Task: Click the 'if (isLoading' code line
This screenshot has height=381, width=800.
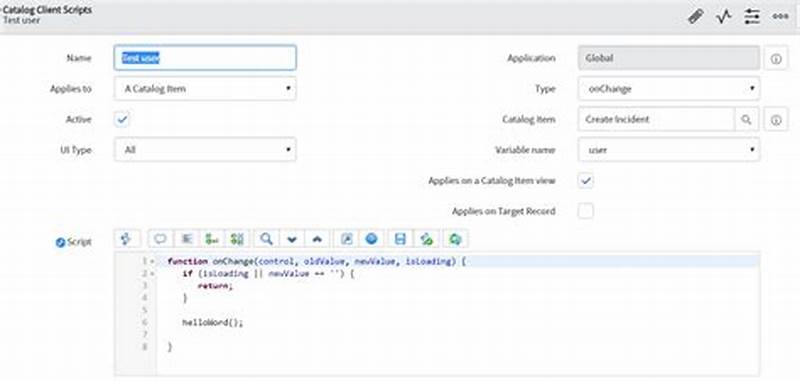Action: pyautogui.click(x=268, y=274)
